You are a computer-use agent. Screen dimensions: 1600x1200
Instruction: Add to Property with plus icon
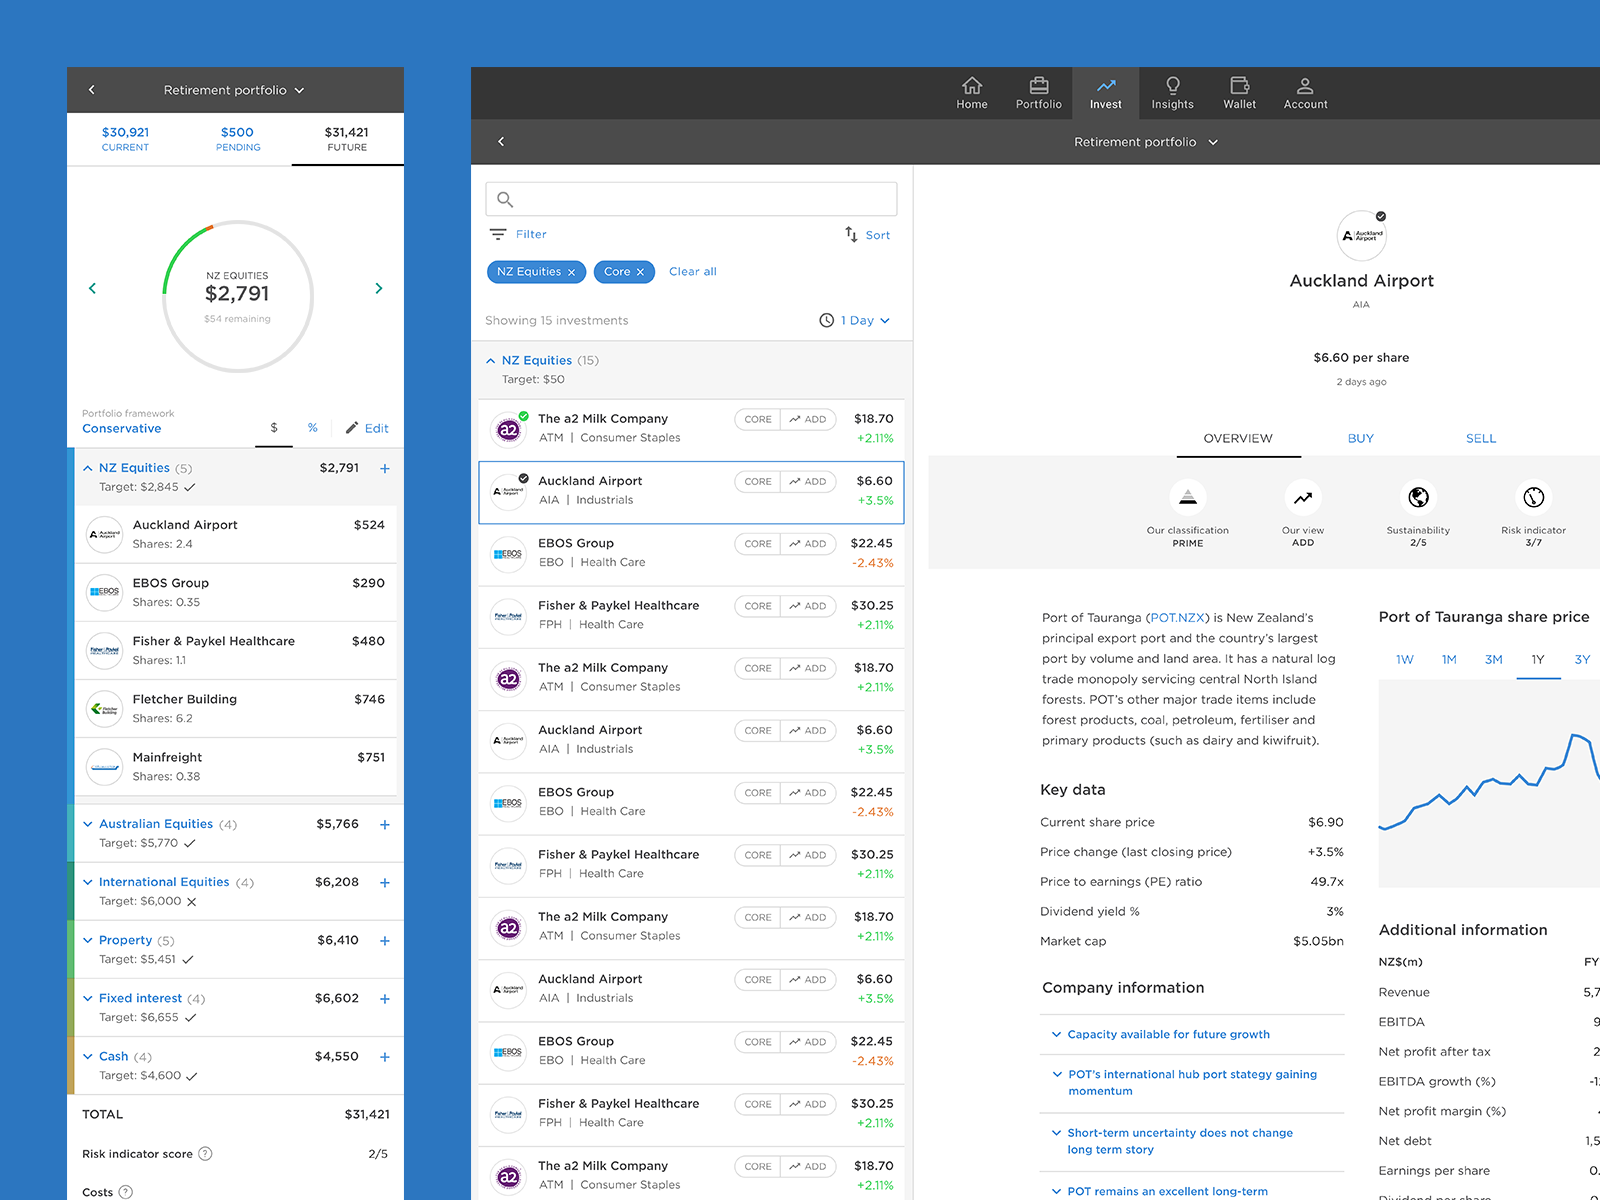click(385, 941)
